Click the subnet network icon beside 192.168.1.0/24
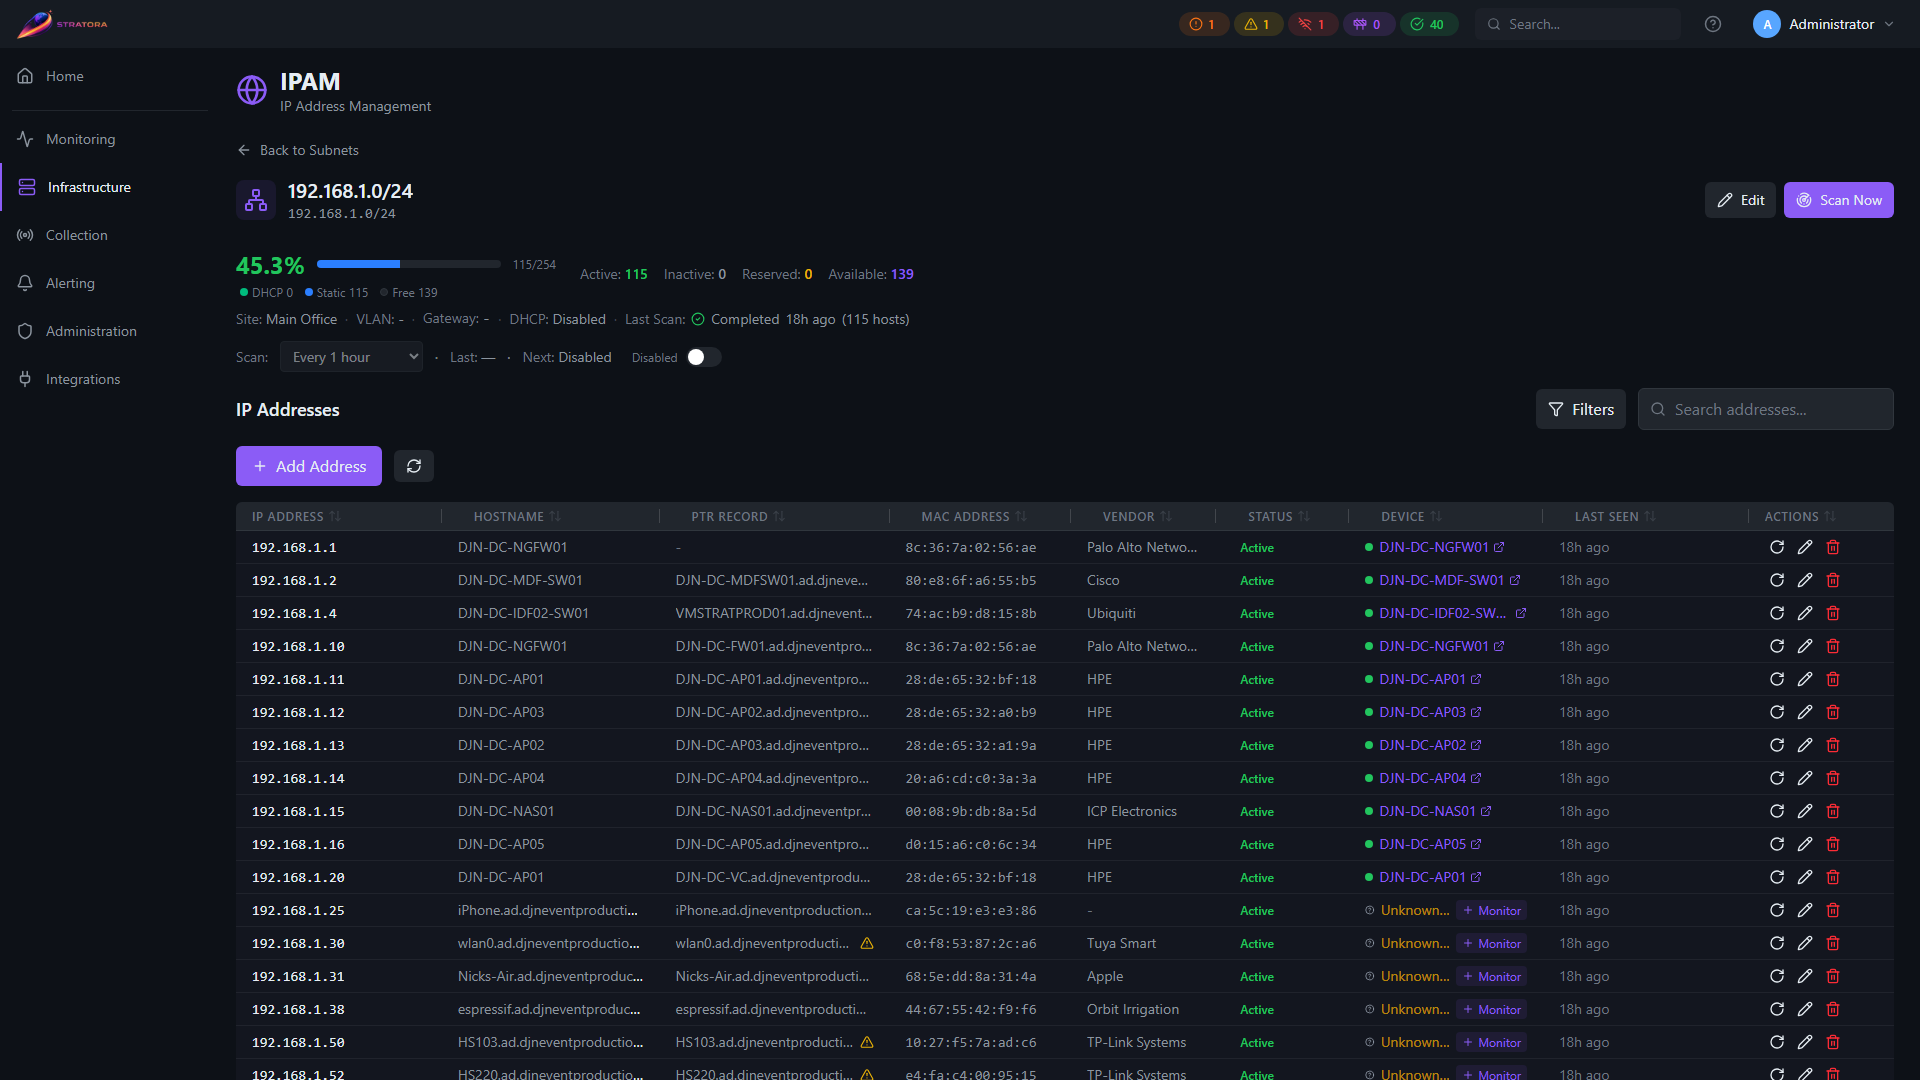Screen dimensions: 1920x1080 click(256, 200)
